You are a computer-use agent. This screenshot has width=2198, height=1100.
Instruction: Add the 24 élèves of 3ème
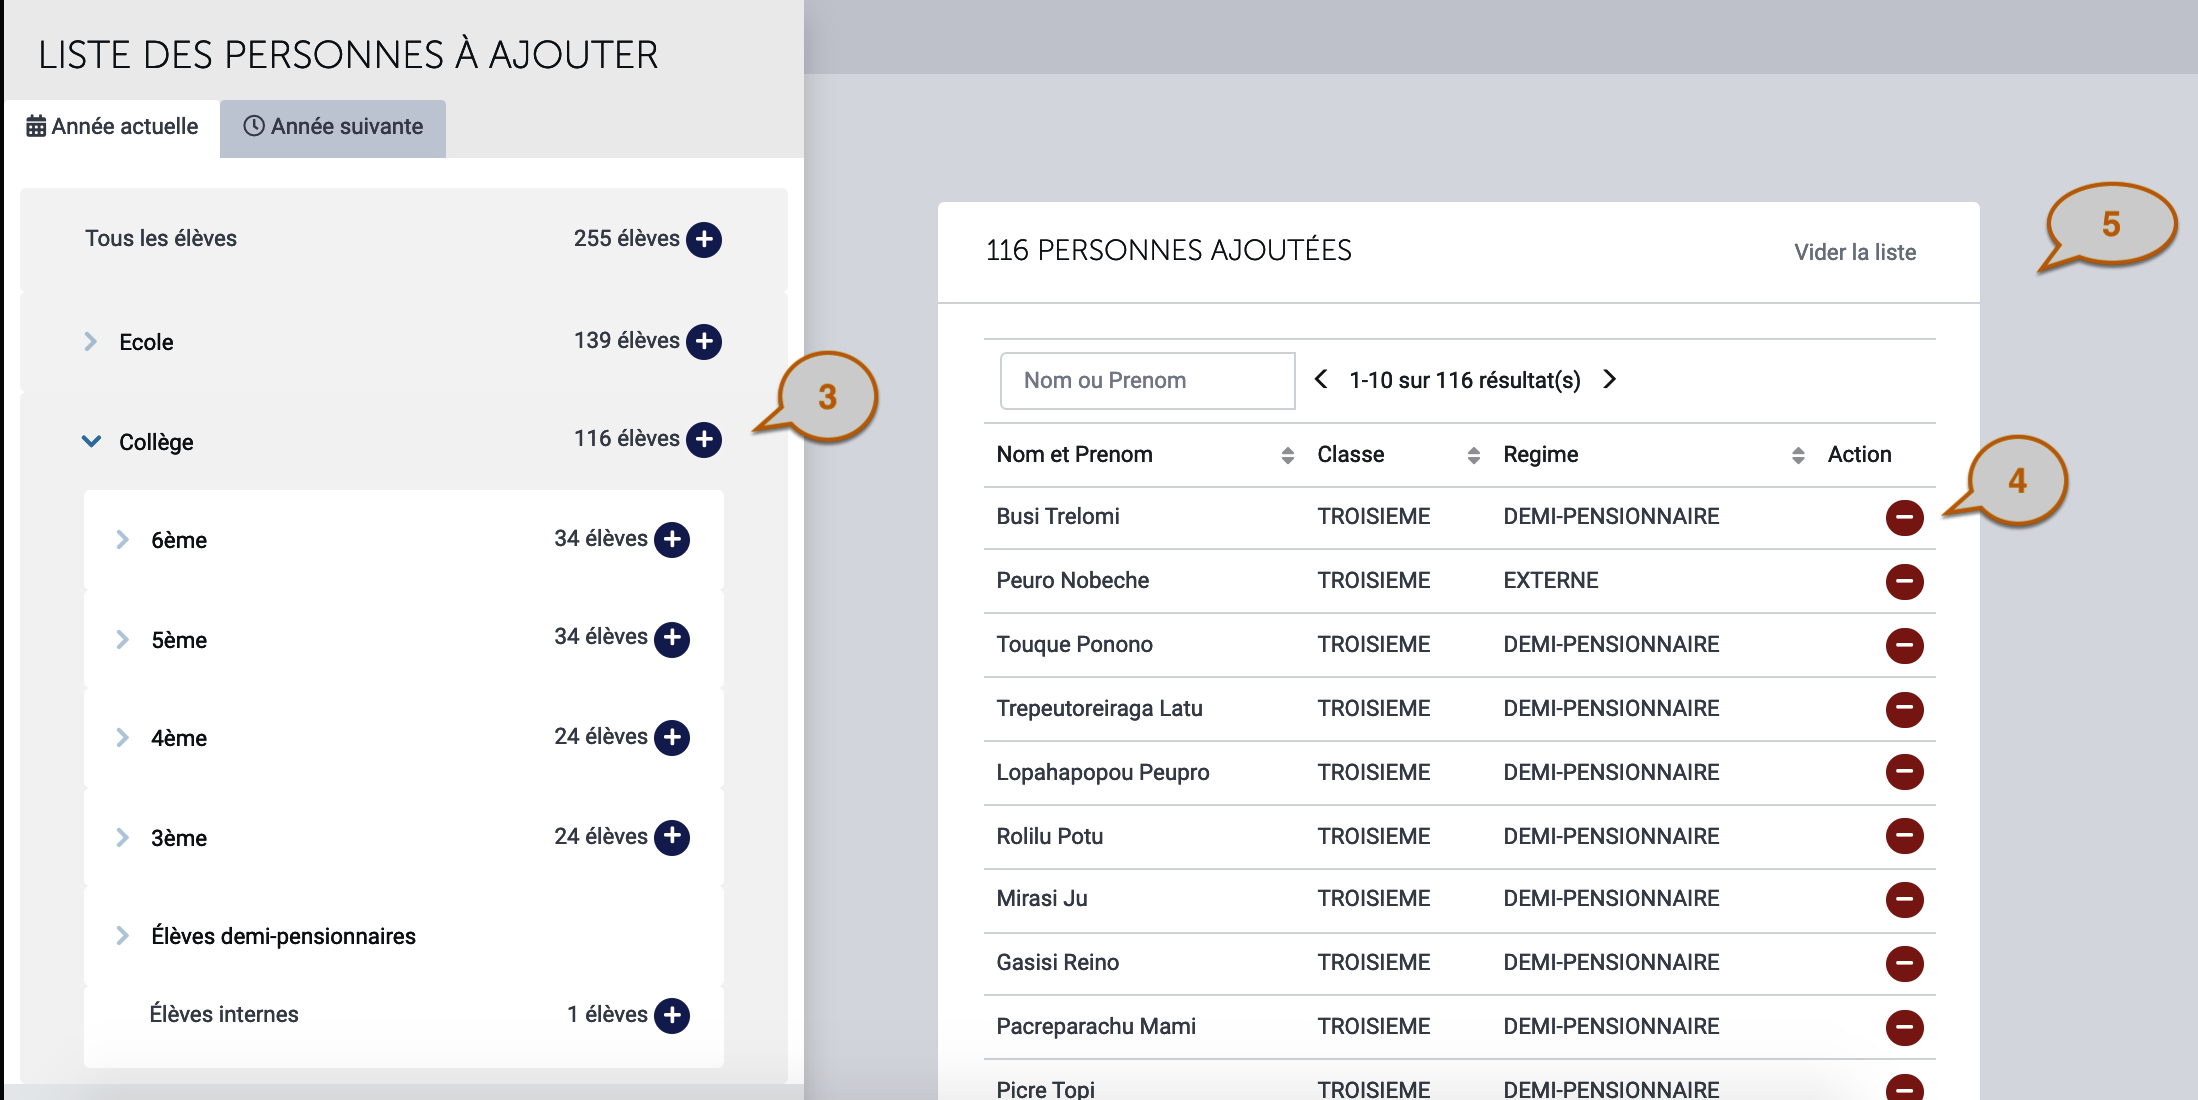pos(672,836)
